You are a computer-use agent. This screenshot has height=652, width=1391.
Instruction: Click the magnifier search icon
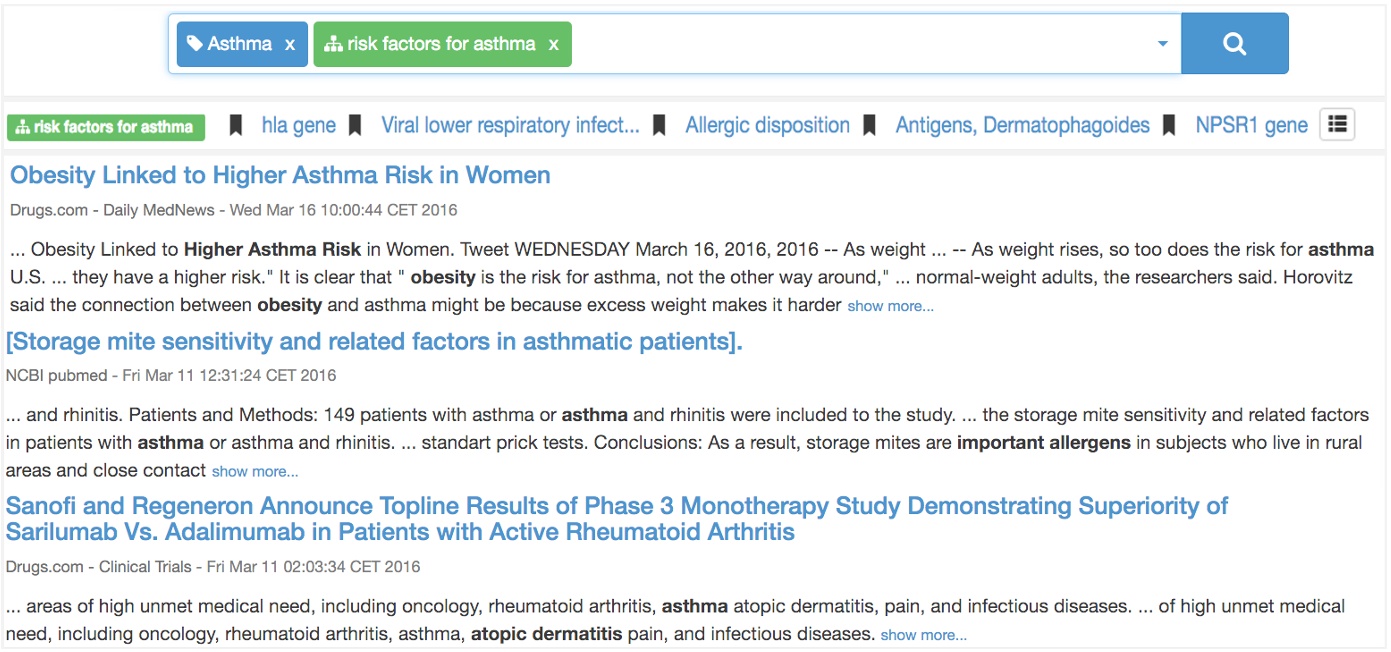(1234, 43)
